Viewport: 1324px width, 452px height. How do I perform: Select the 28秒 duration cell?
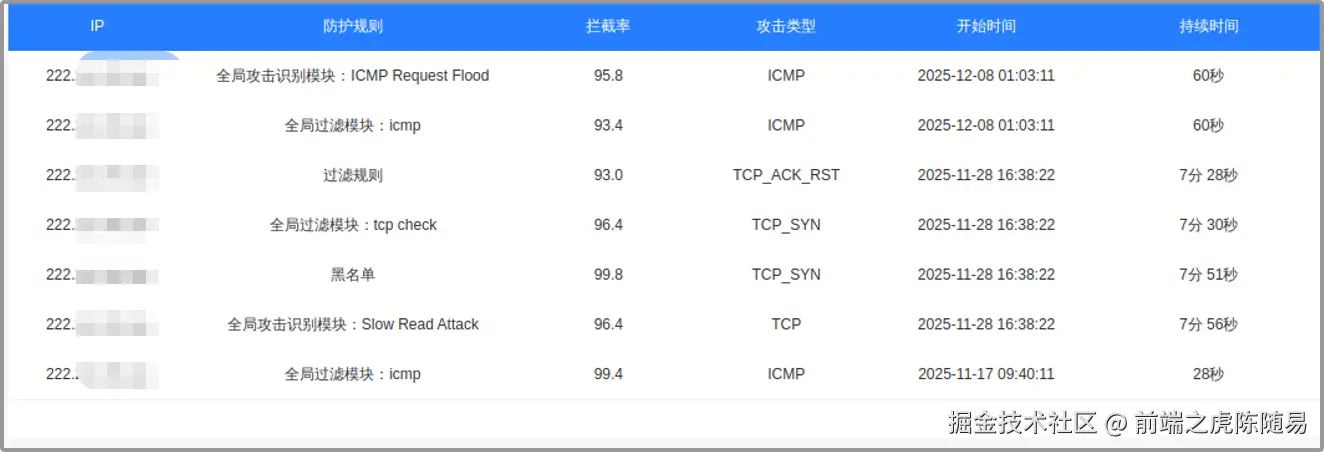tap(1208, 374)
